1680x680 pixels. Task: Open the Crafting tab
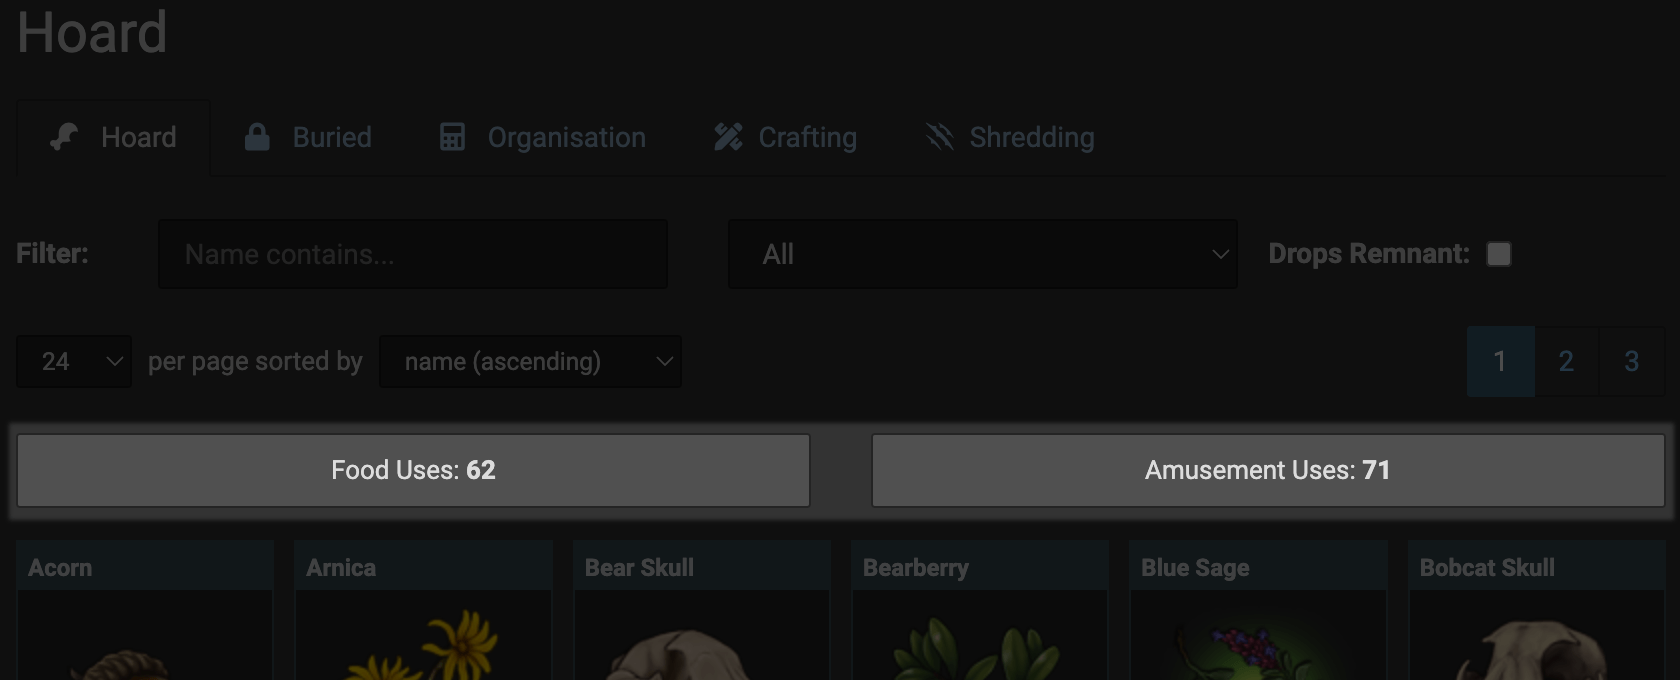coord(807,137)
